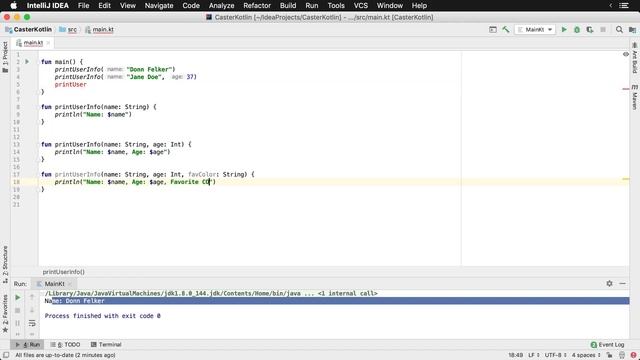
Task: Rerun MainKt in Run panel
Action: pyautogui.click(x=18, y=298)
